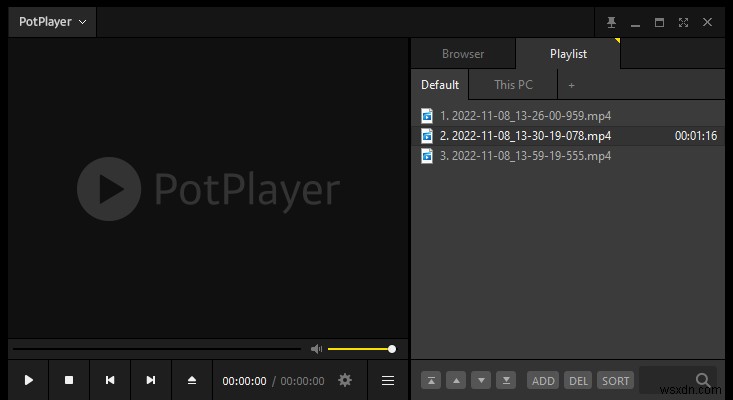Move selected item to top of playlist

tap(431, 380)
